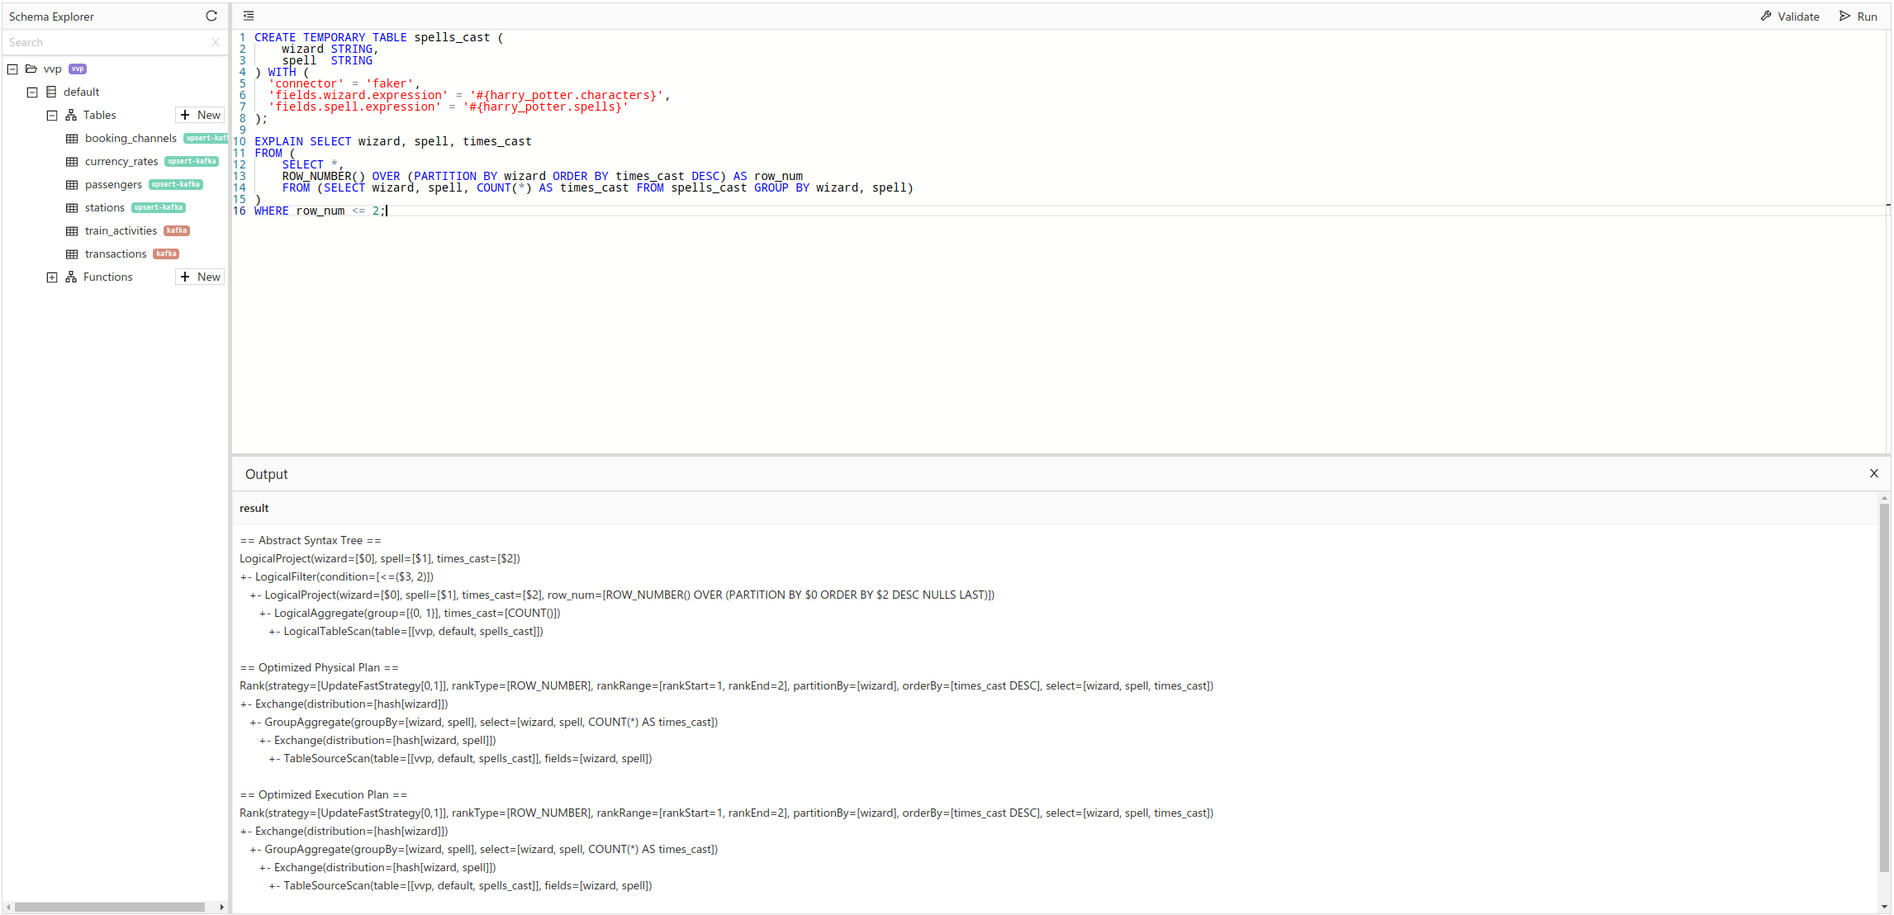Click the LogicalTableScan line in output
1894x915 pixels.
pos(406,631)
